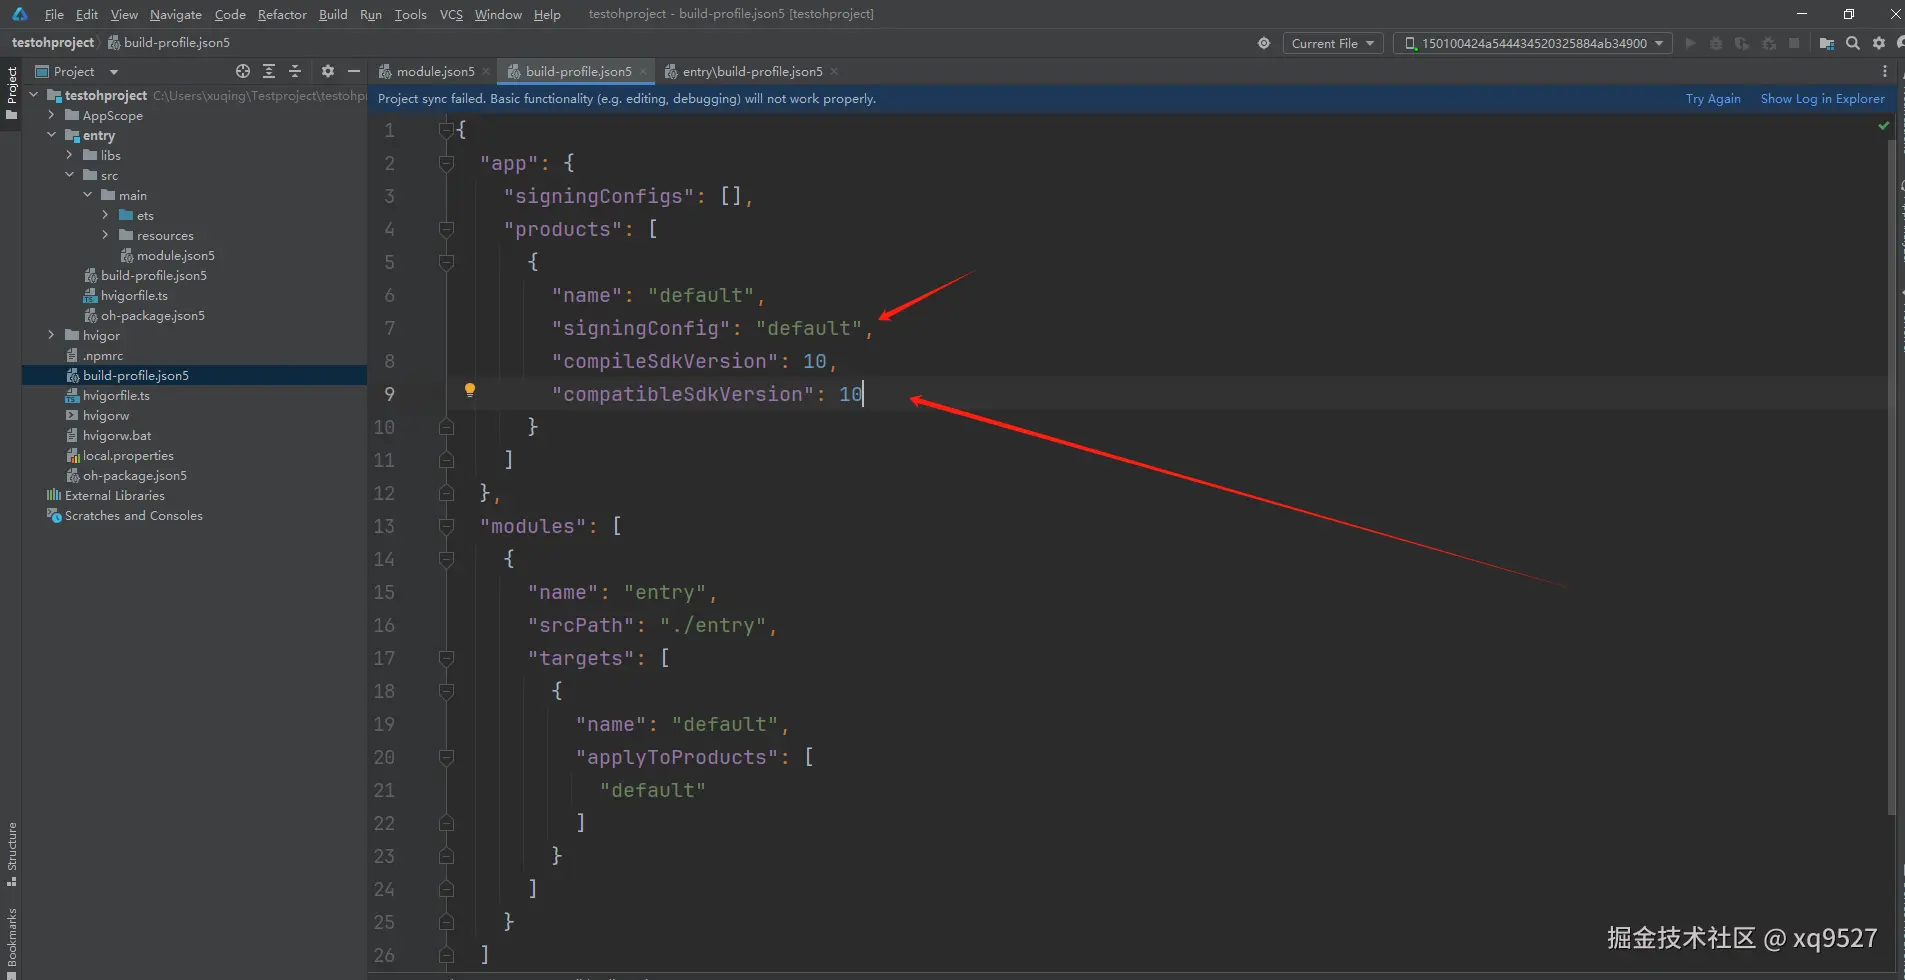Screen dimensions: 1905x980
Task: Place cursor on "compileSdkVersion" line text
Action: click(x=694, y=361)
